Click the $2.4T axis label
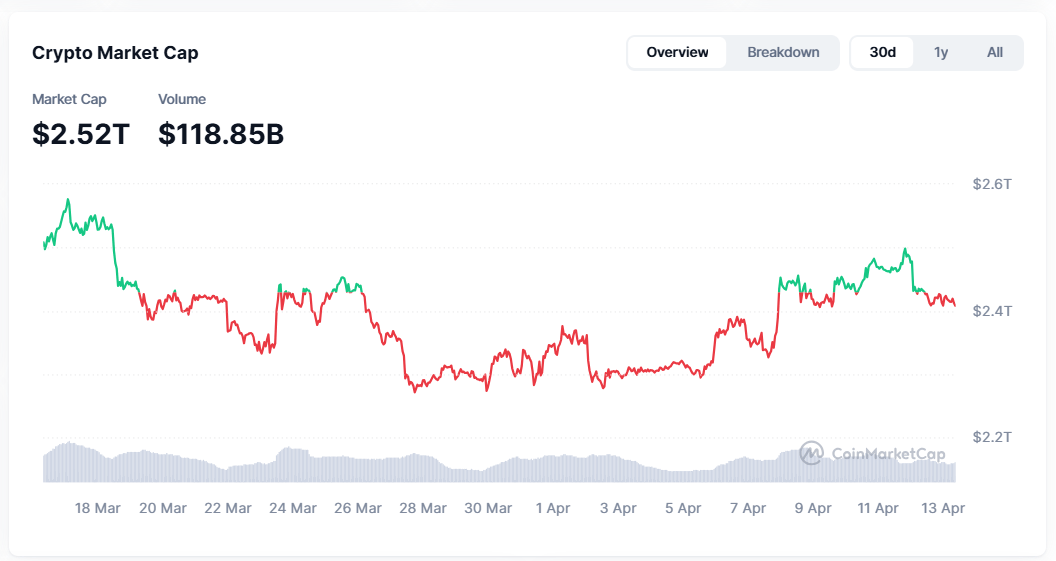Screen dimensions: 1056x561 coord(992,310)
